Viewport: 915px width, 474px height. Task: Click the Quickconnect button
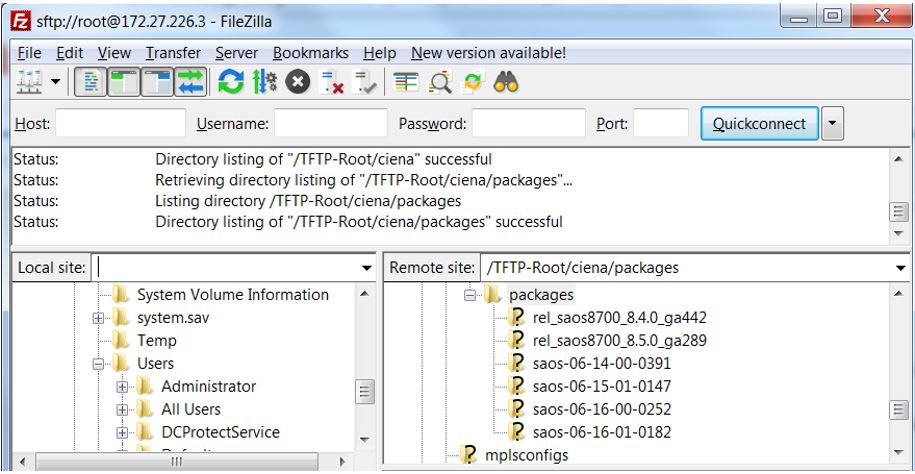[759, 124]
